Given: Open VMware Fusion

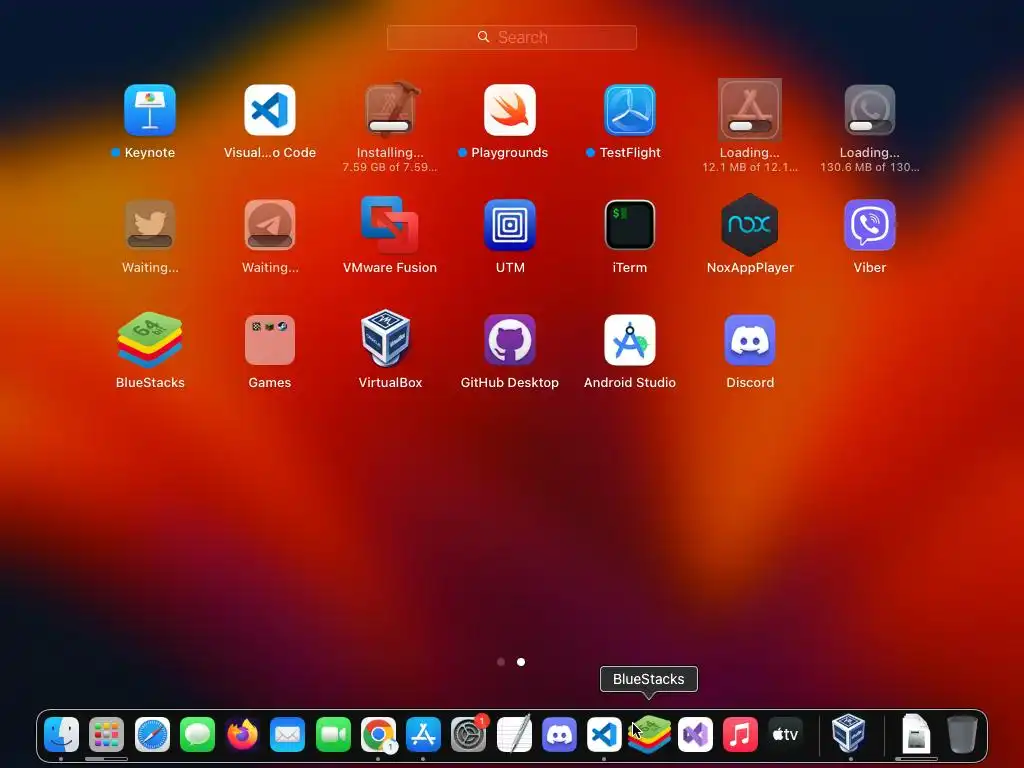Looking at the screenshot, I should point(390,225).
